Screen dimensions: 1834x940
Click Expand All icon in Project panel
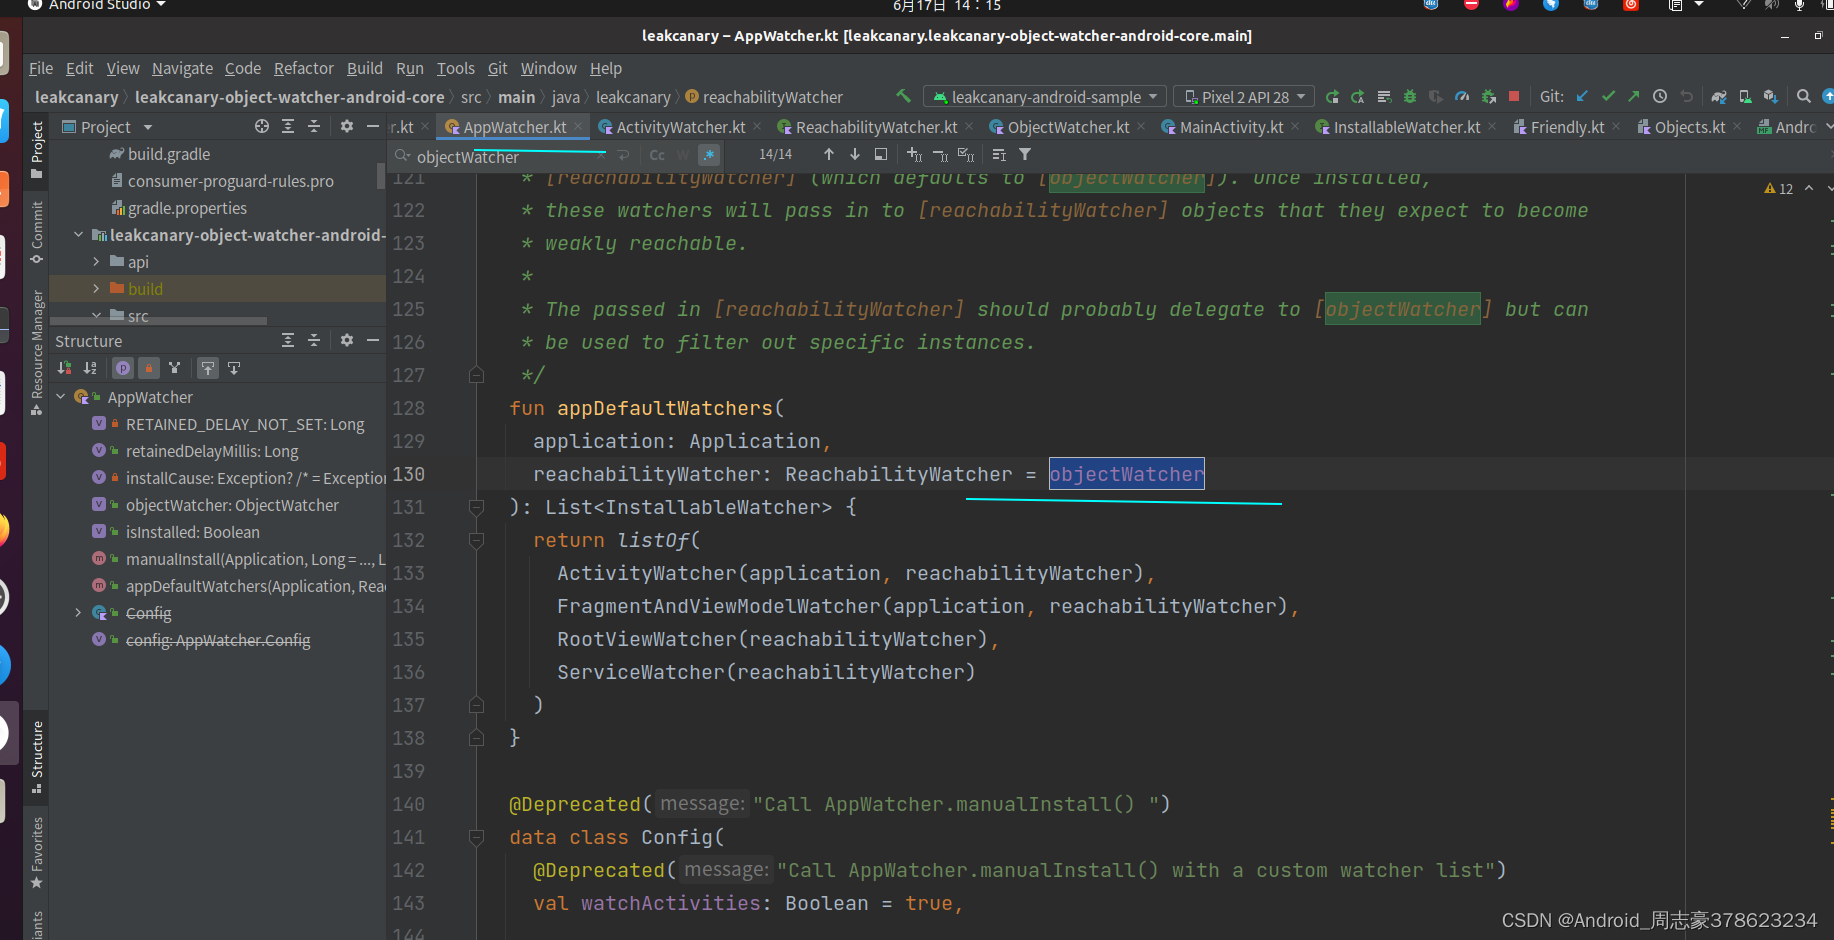point(288,126)
